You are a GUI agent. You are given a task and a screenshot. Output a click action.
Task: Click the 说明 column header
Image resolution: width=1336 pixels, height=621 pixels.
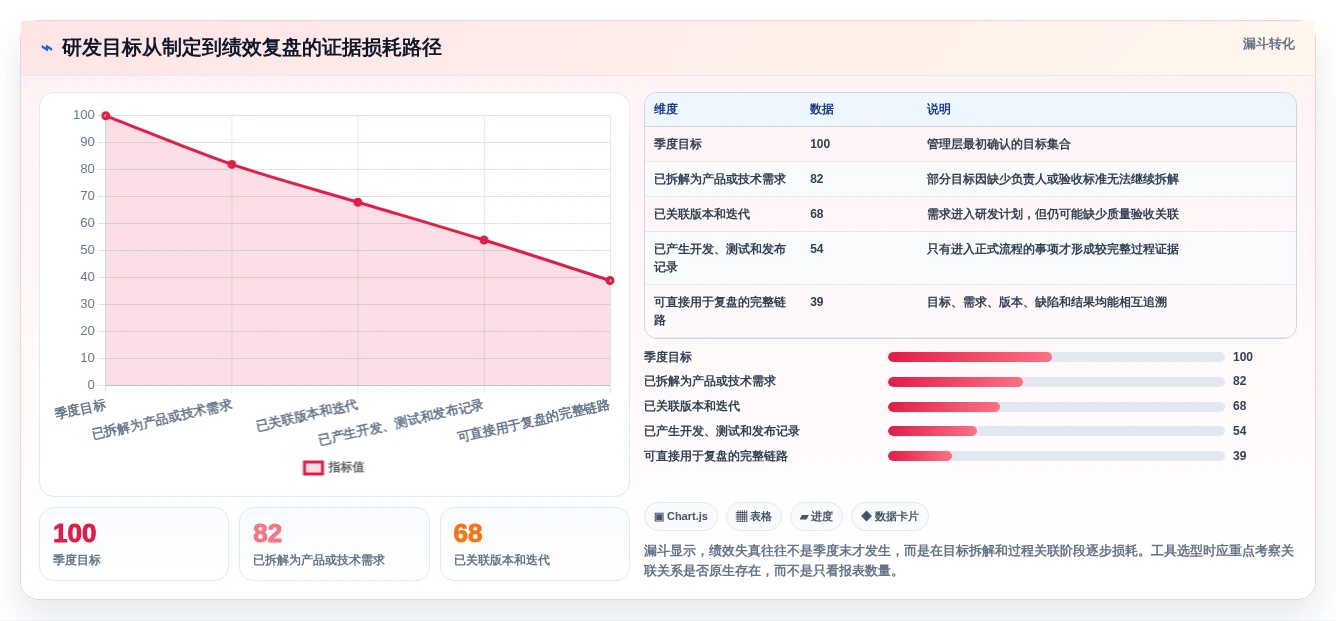coord(939,109)
